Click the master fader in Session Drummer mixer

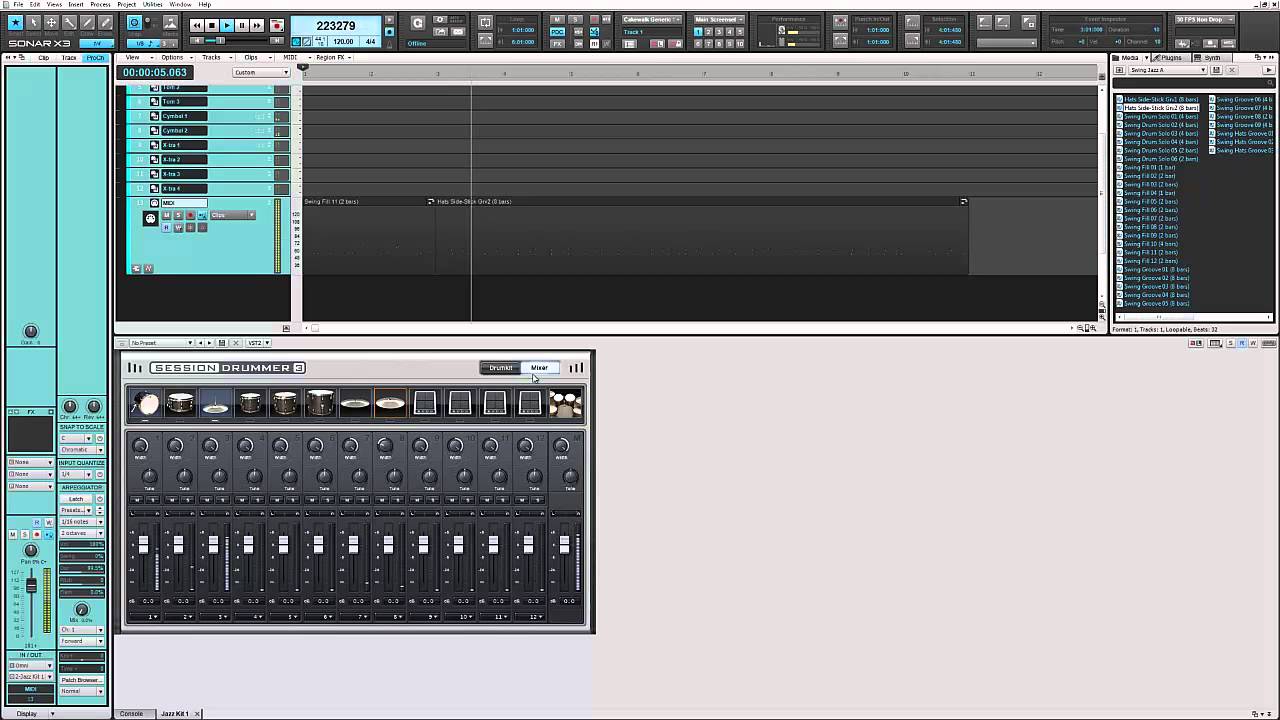(564, 546)
